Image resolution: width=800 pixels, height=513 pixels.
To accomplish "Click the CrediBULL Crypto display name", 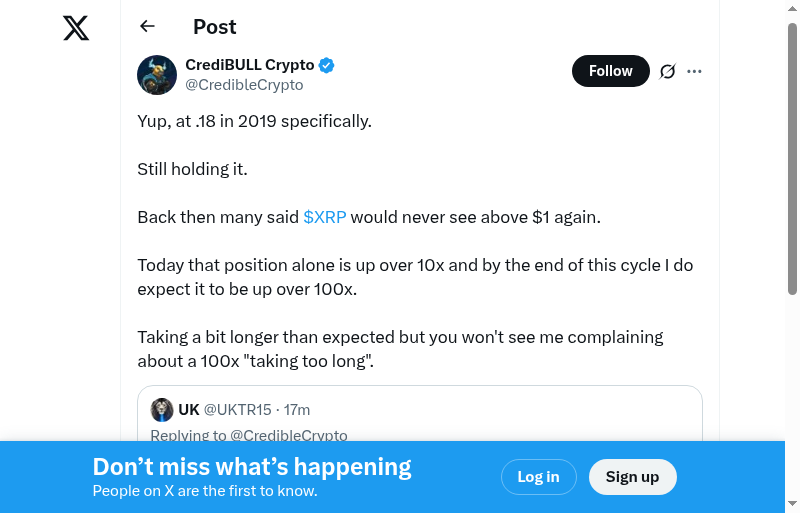I will coord(250,65).
